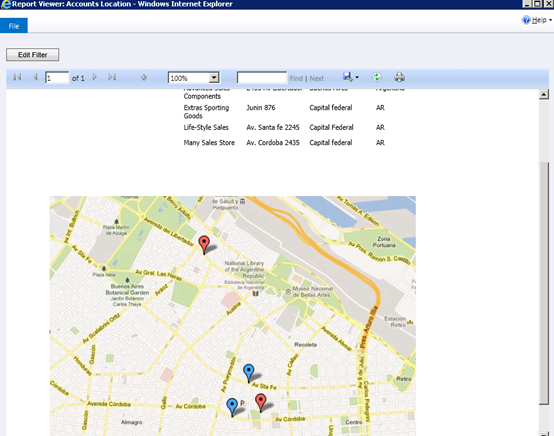Print the report via printer icon
The height and width of the screenshot is (436, 554).
399,77
